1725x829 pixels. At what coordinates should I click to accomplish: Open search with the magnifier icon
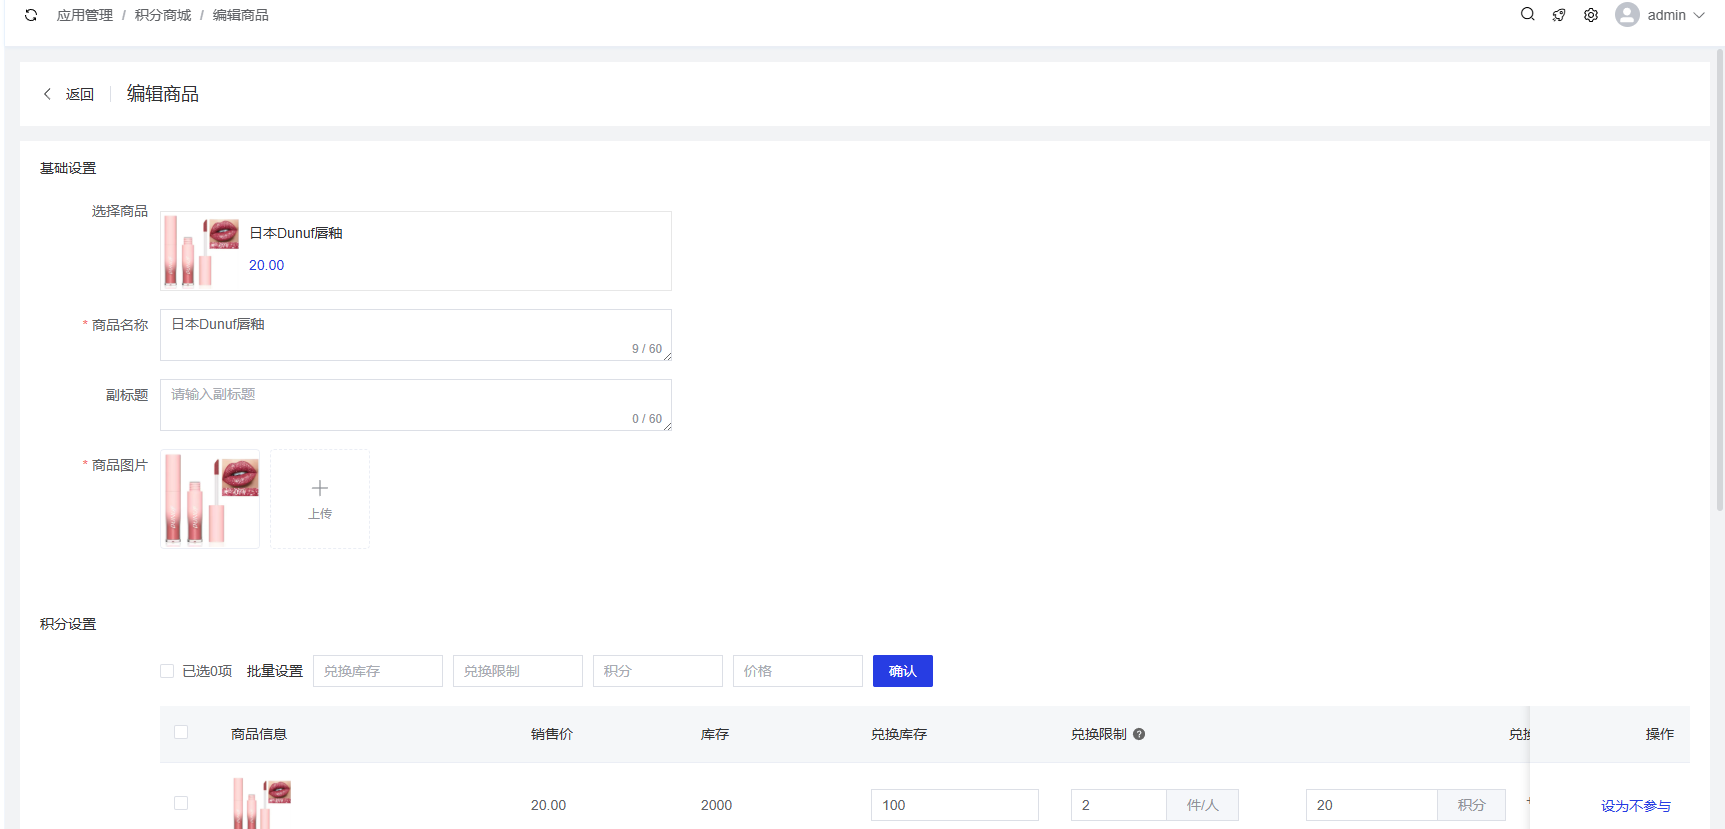point(1527,15)
